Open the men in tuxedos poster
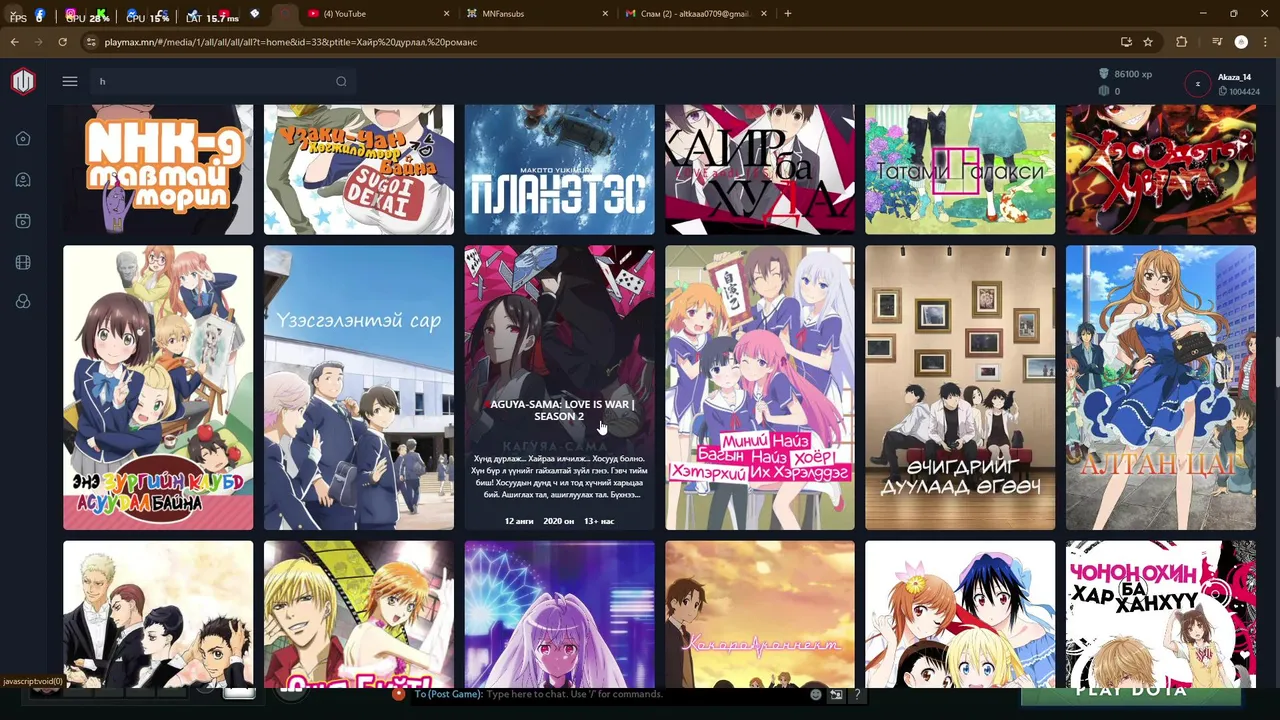 (158, 614)
